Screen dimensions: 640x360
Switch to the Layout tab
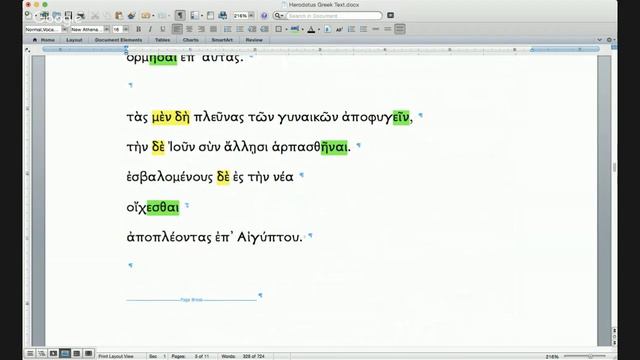(x=74, y=40)
